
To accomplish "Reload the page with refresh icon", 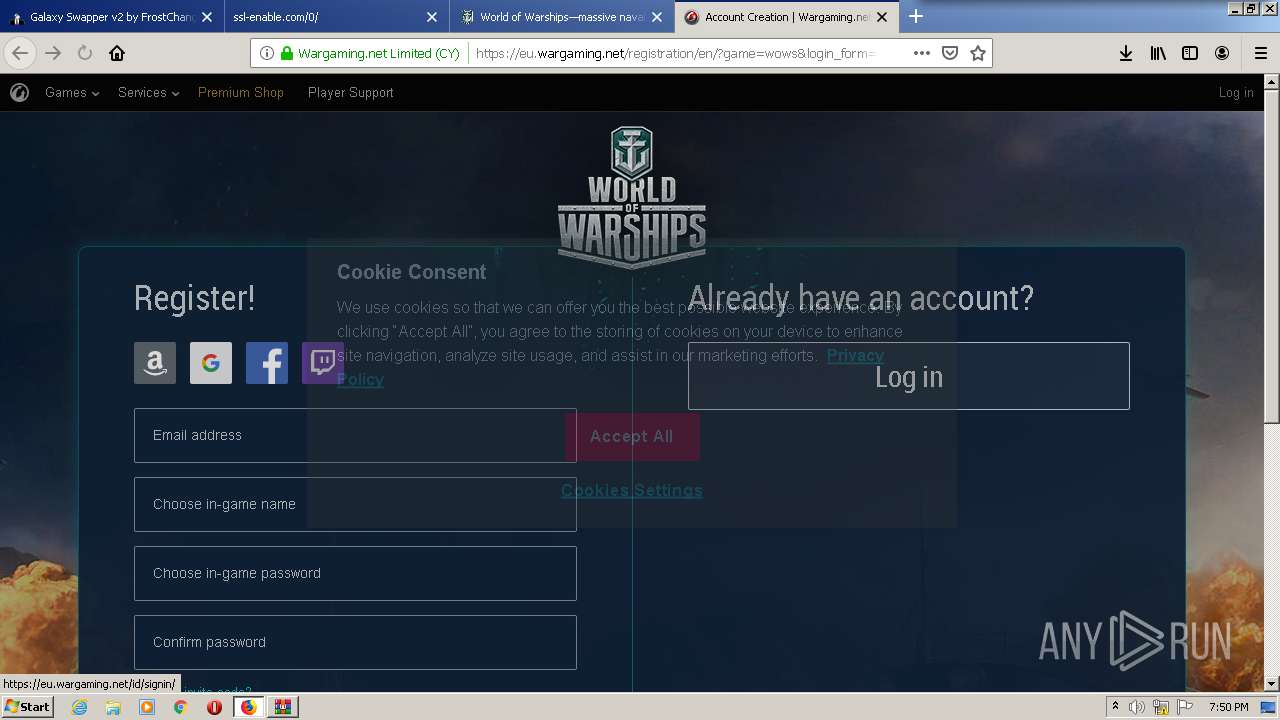I will pos(85,53).
